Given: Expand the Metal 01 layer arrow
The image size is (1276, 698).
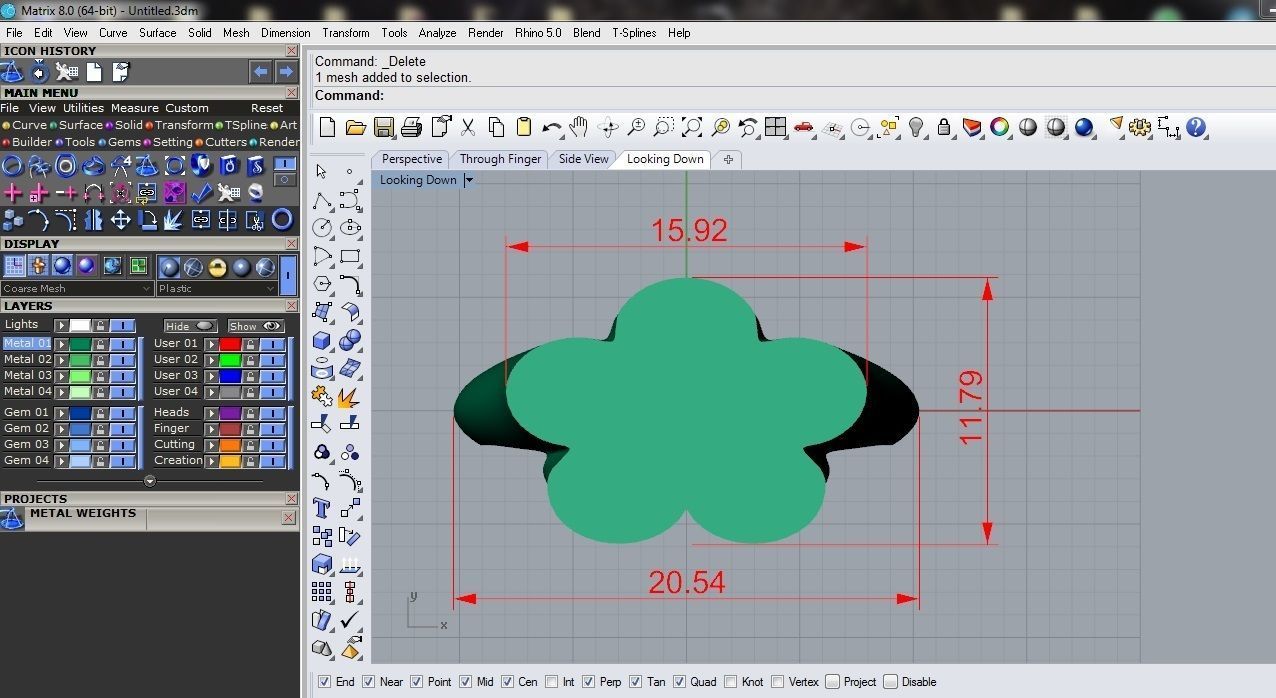Looking at the screenshot, I should [x=62, y=344].
